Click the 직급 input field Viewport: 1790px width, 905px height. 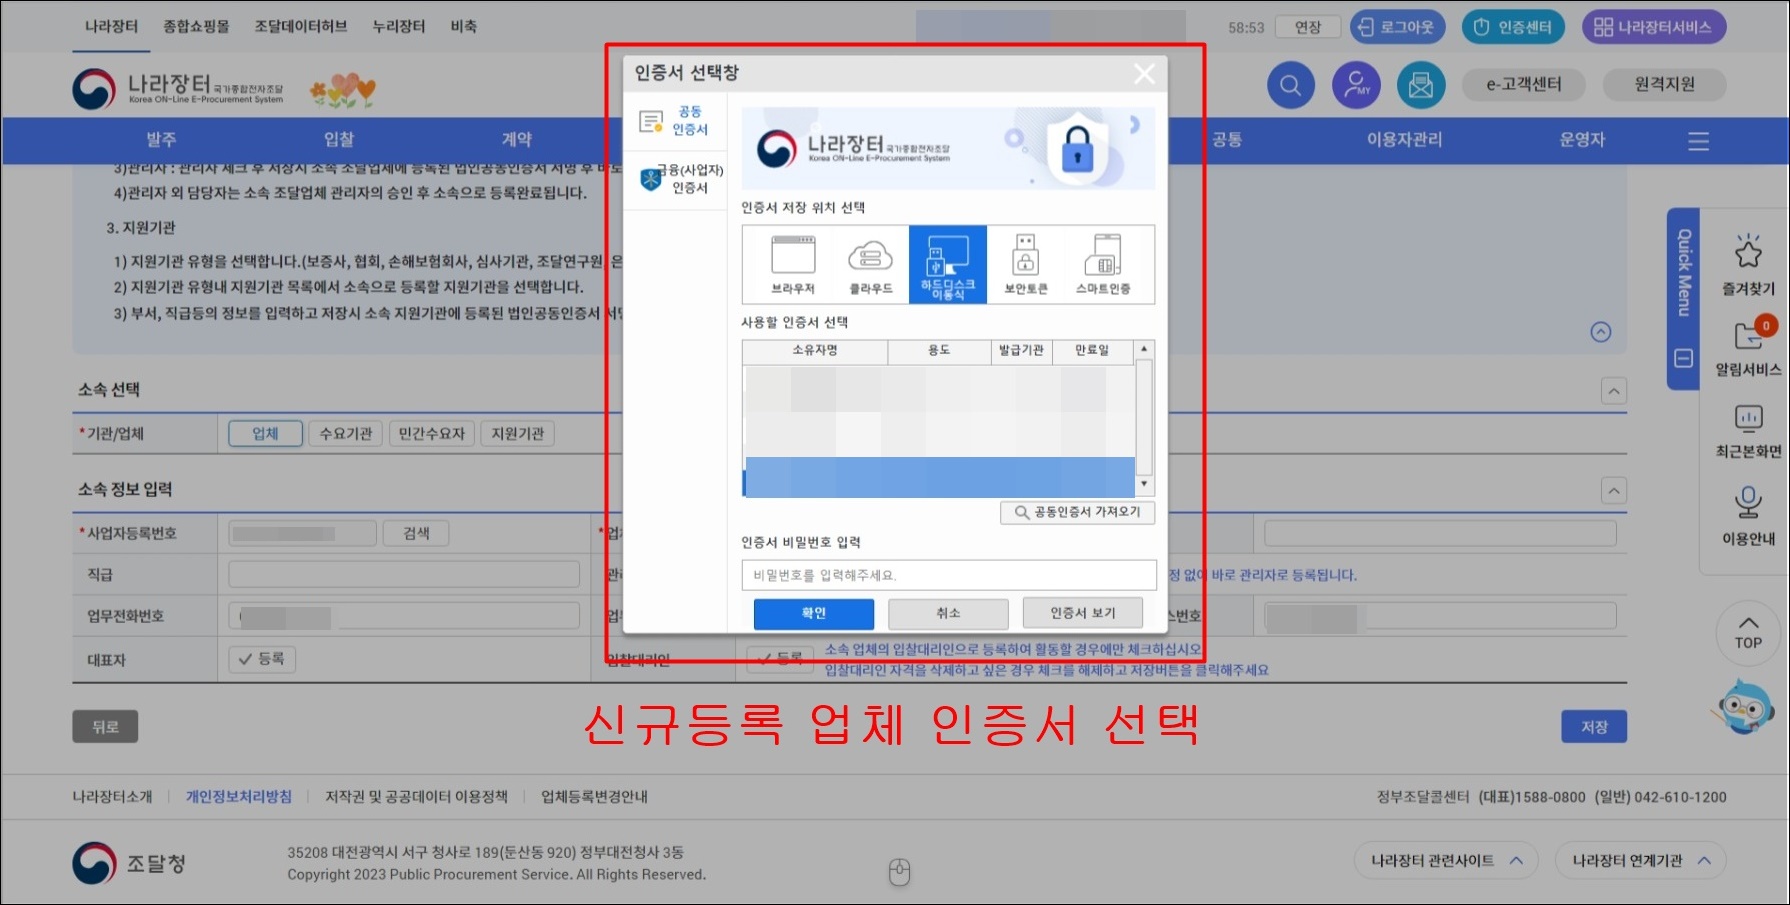pyautogui.click(x=404, y=574)
